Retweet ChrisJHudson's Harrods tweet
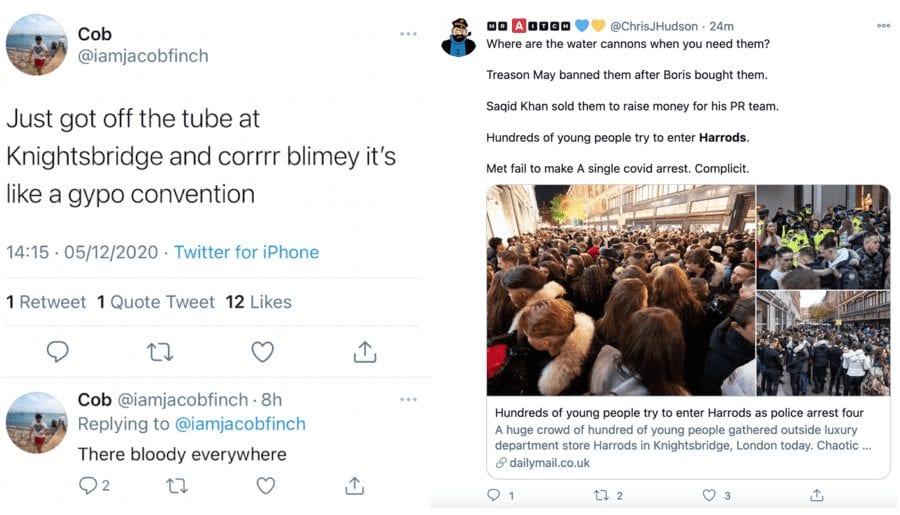The width and height of the screenshot is (900, 515). [x=602, y=495]
